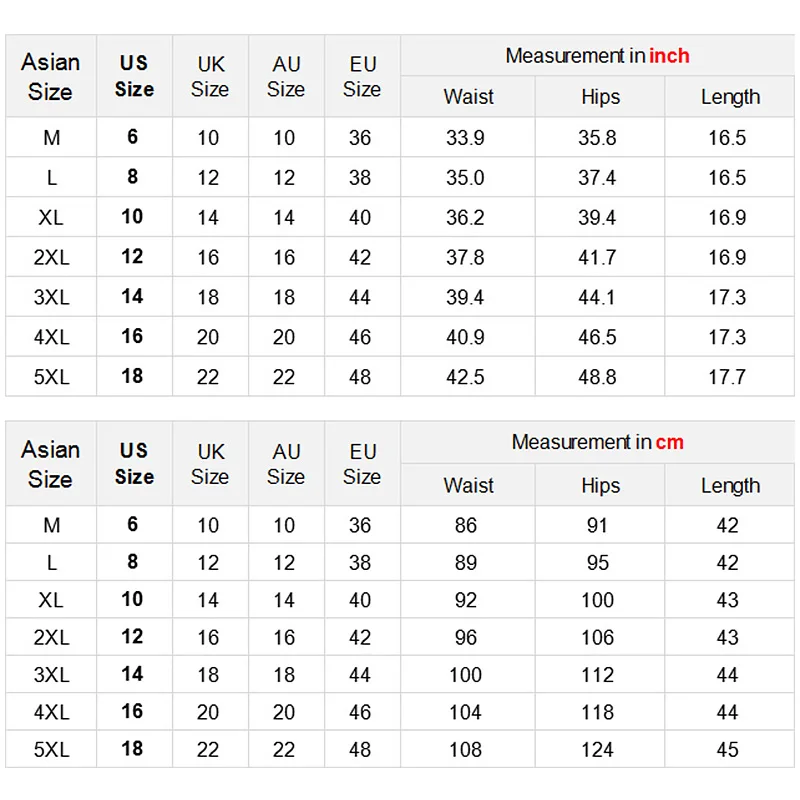
Task: Click hips value 48.8 in inch table
Action: [x=597, y=377]
